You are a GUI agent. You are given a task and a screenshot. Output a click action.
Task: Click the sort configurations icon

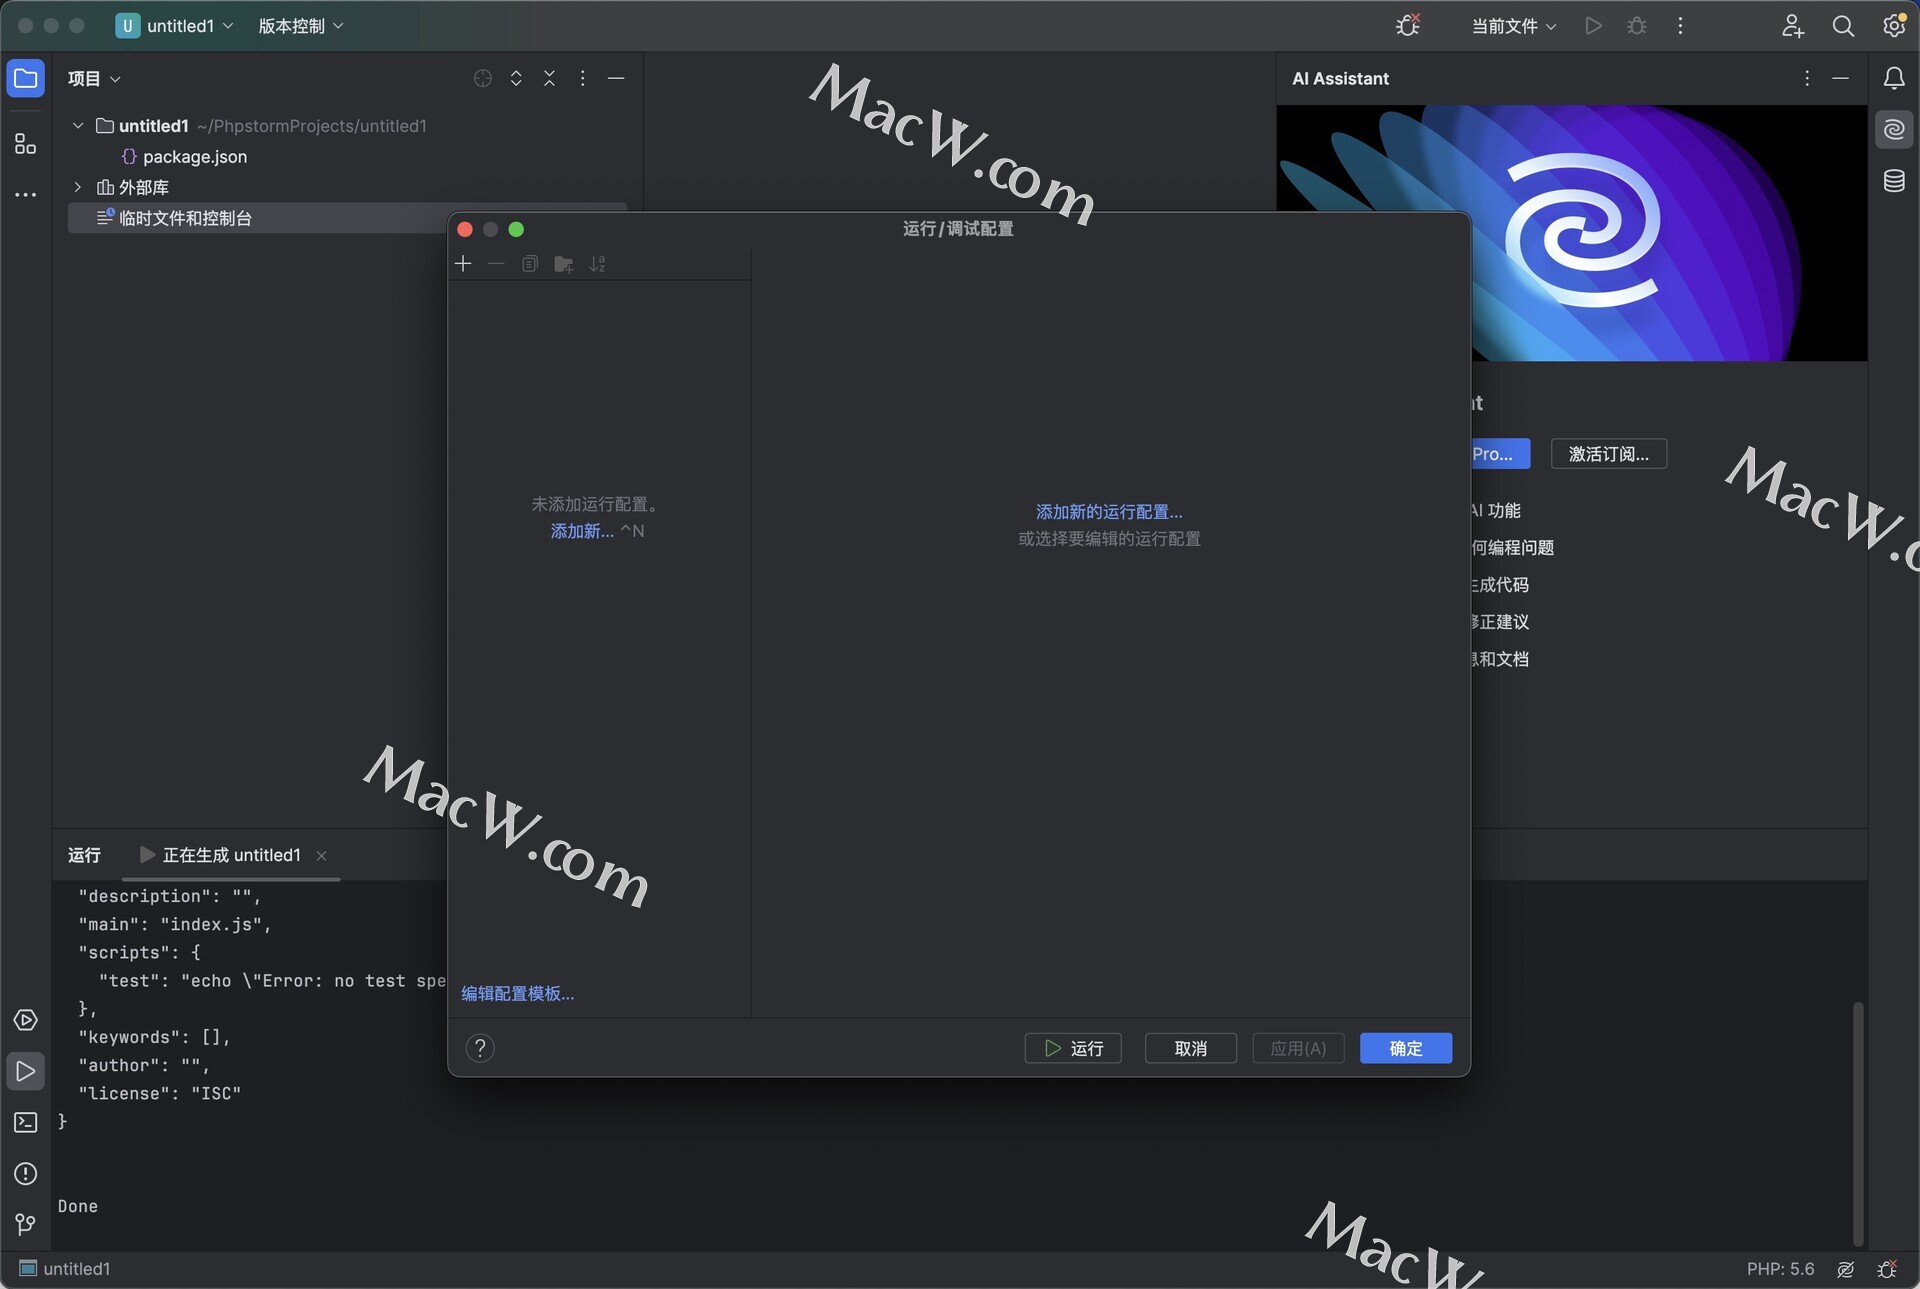point(598,264)
